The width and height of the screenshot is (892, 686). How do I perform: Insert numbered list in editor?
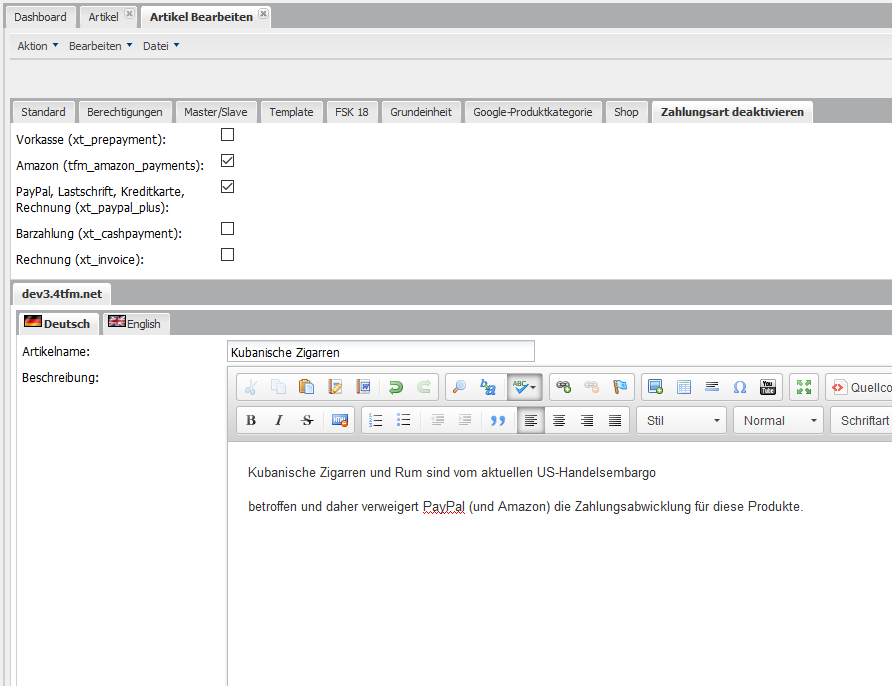[376, 421]
